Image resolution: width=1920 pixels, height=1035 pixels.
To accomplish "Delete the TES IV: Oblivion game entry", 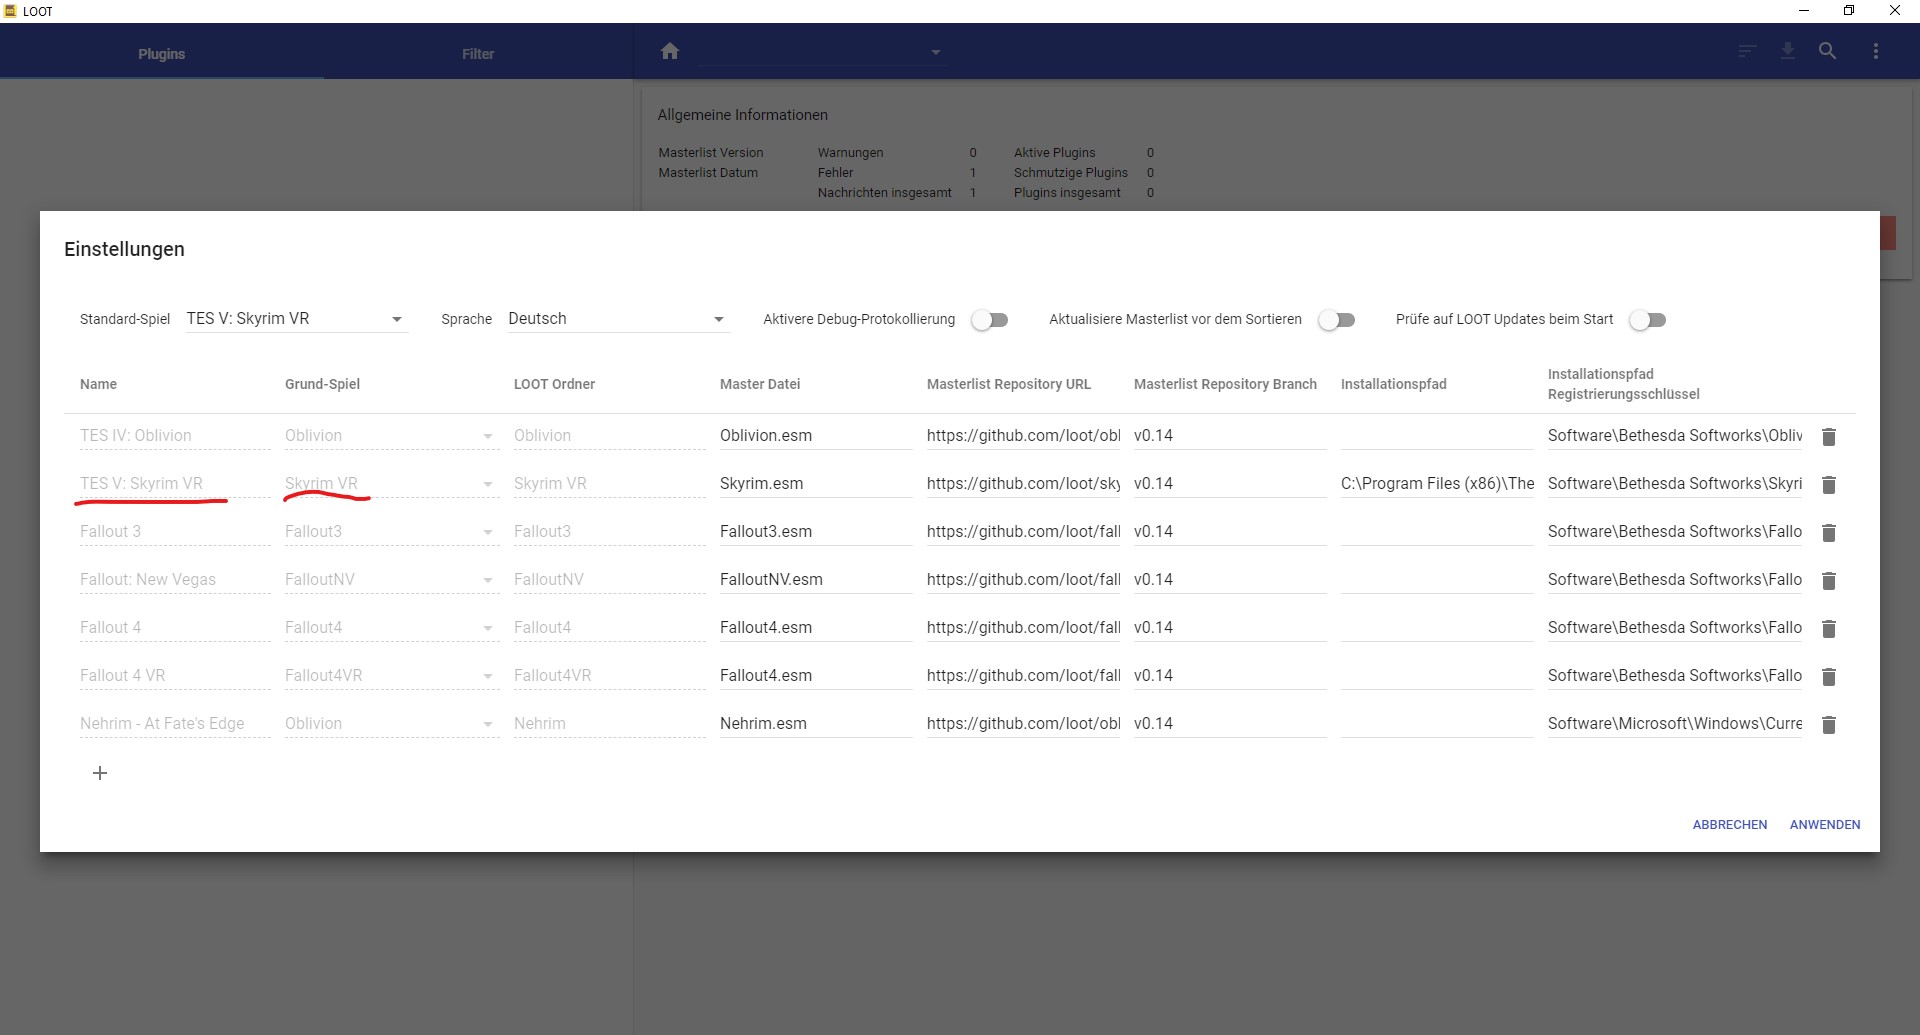I will [1829, 437].
